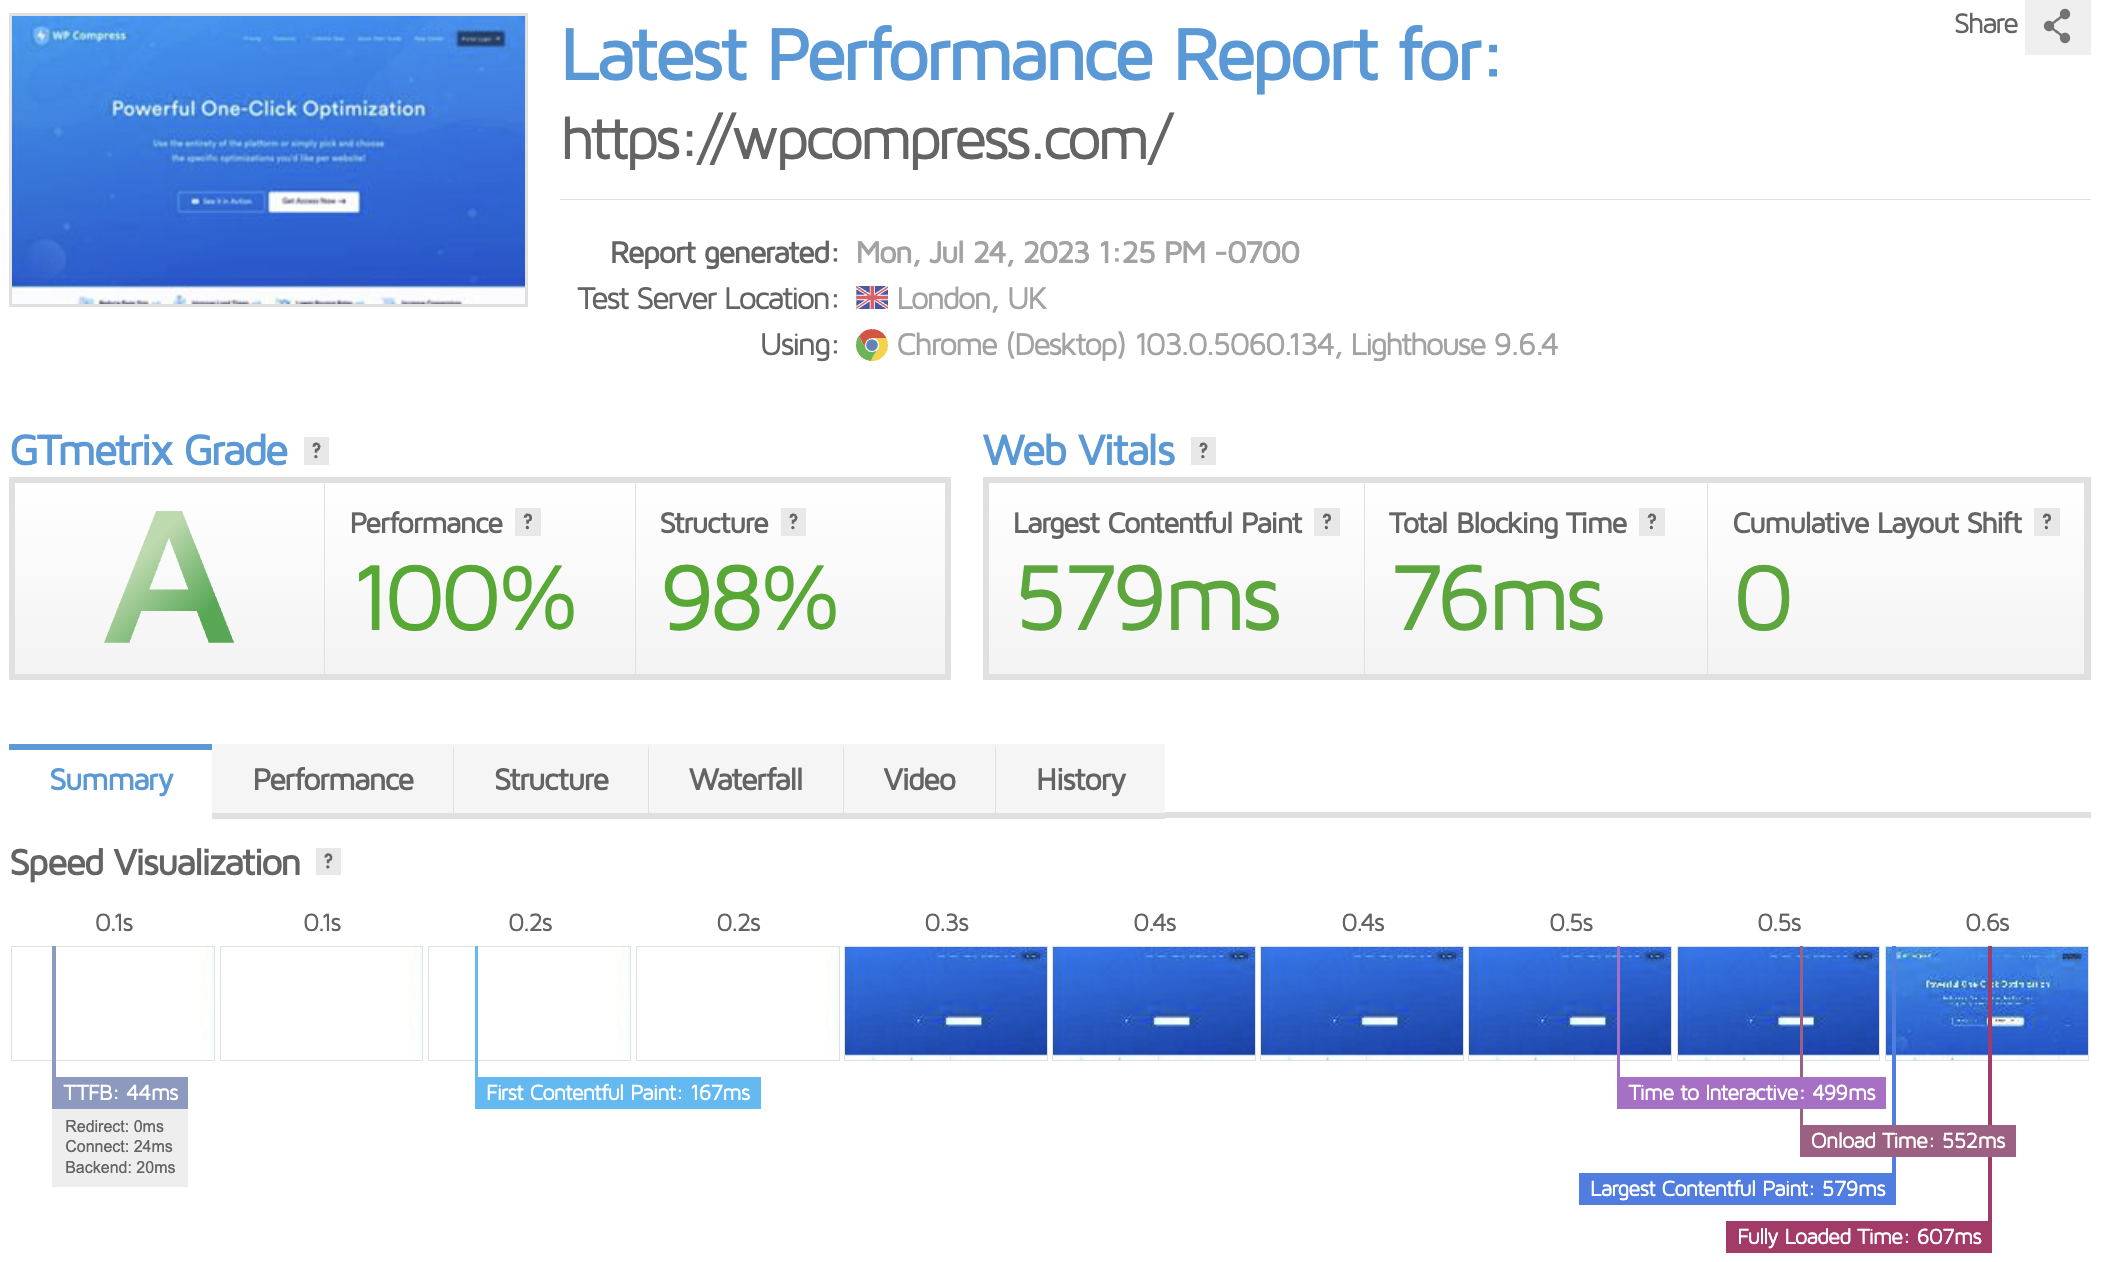This screenshot has width=2110, height=1262.
Task: Click the Share icon button
Action: 2057,26
